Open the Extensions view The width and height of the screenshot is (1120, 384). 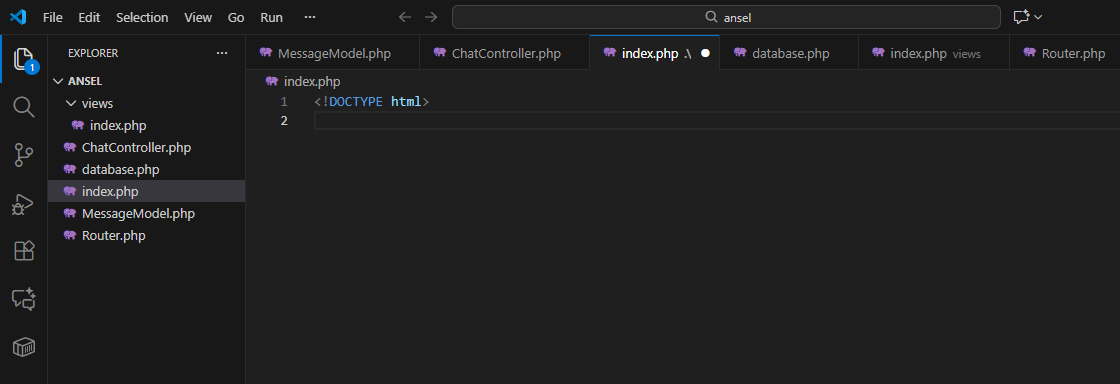24,251
